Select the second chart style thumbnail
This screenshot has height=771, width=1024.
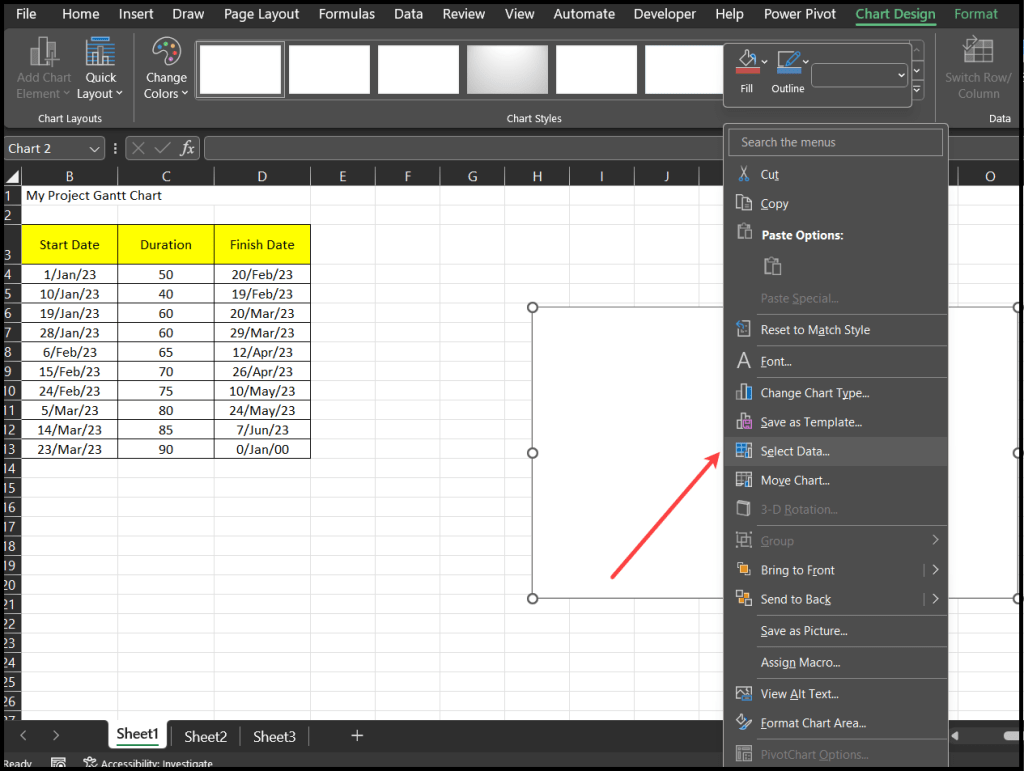pos(329,69)
